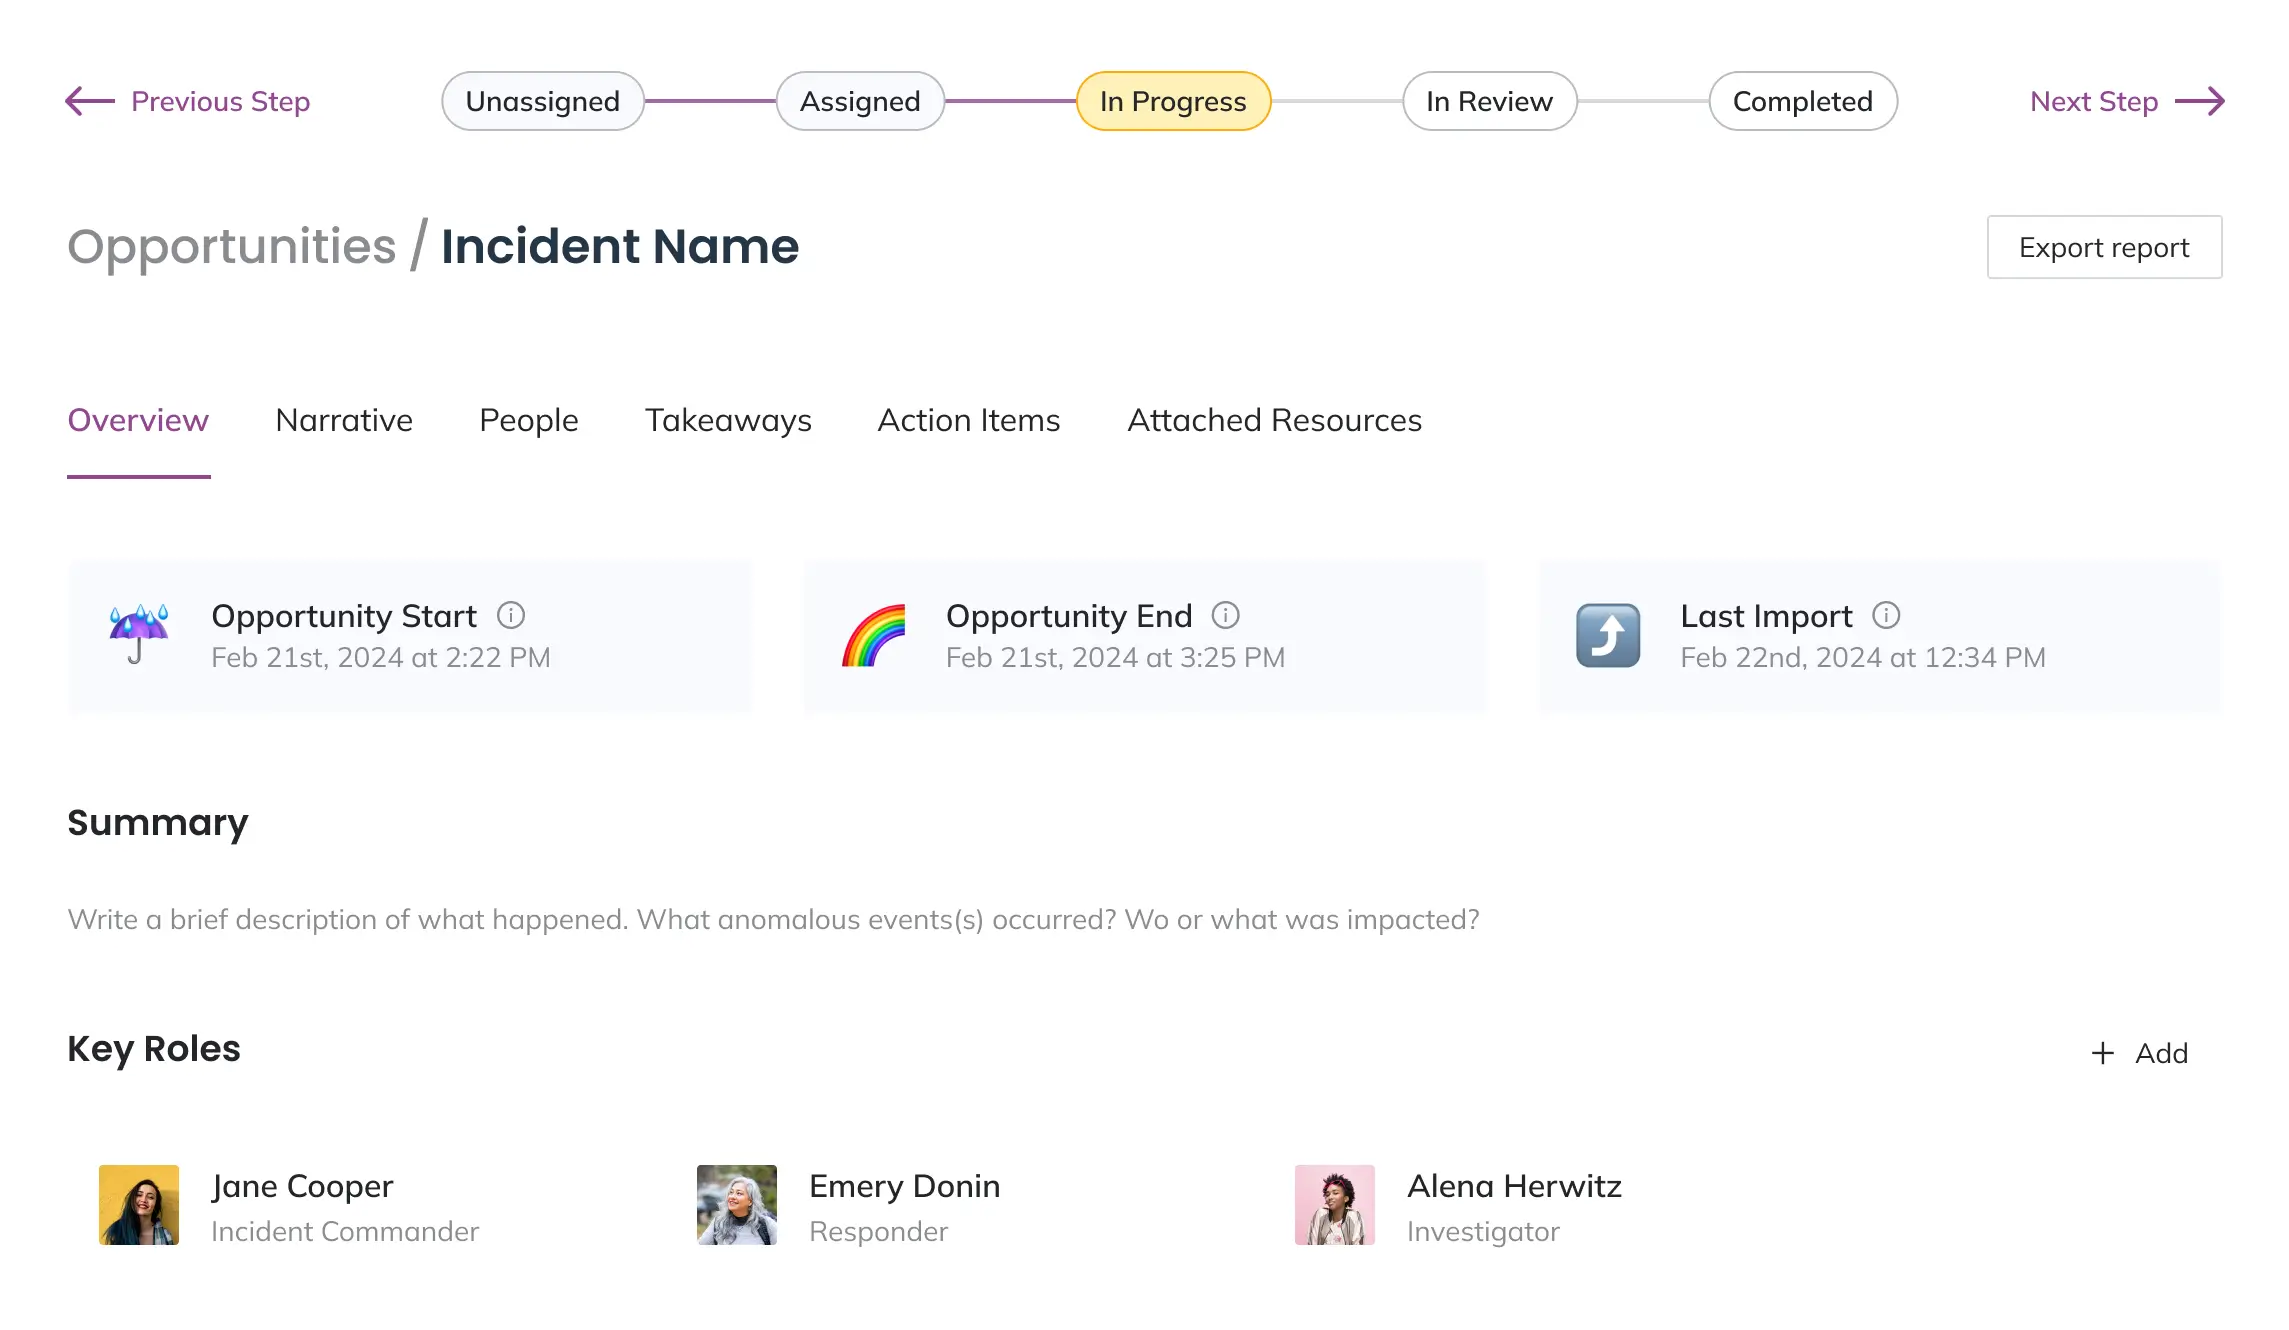Viewport: 2289px width, 1330px height.
Task: Open the Attached Resources tab
Action: pyautogui.click(x=1274, y=420)
